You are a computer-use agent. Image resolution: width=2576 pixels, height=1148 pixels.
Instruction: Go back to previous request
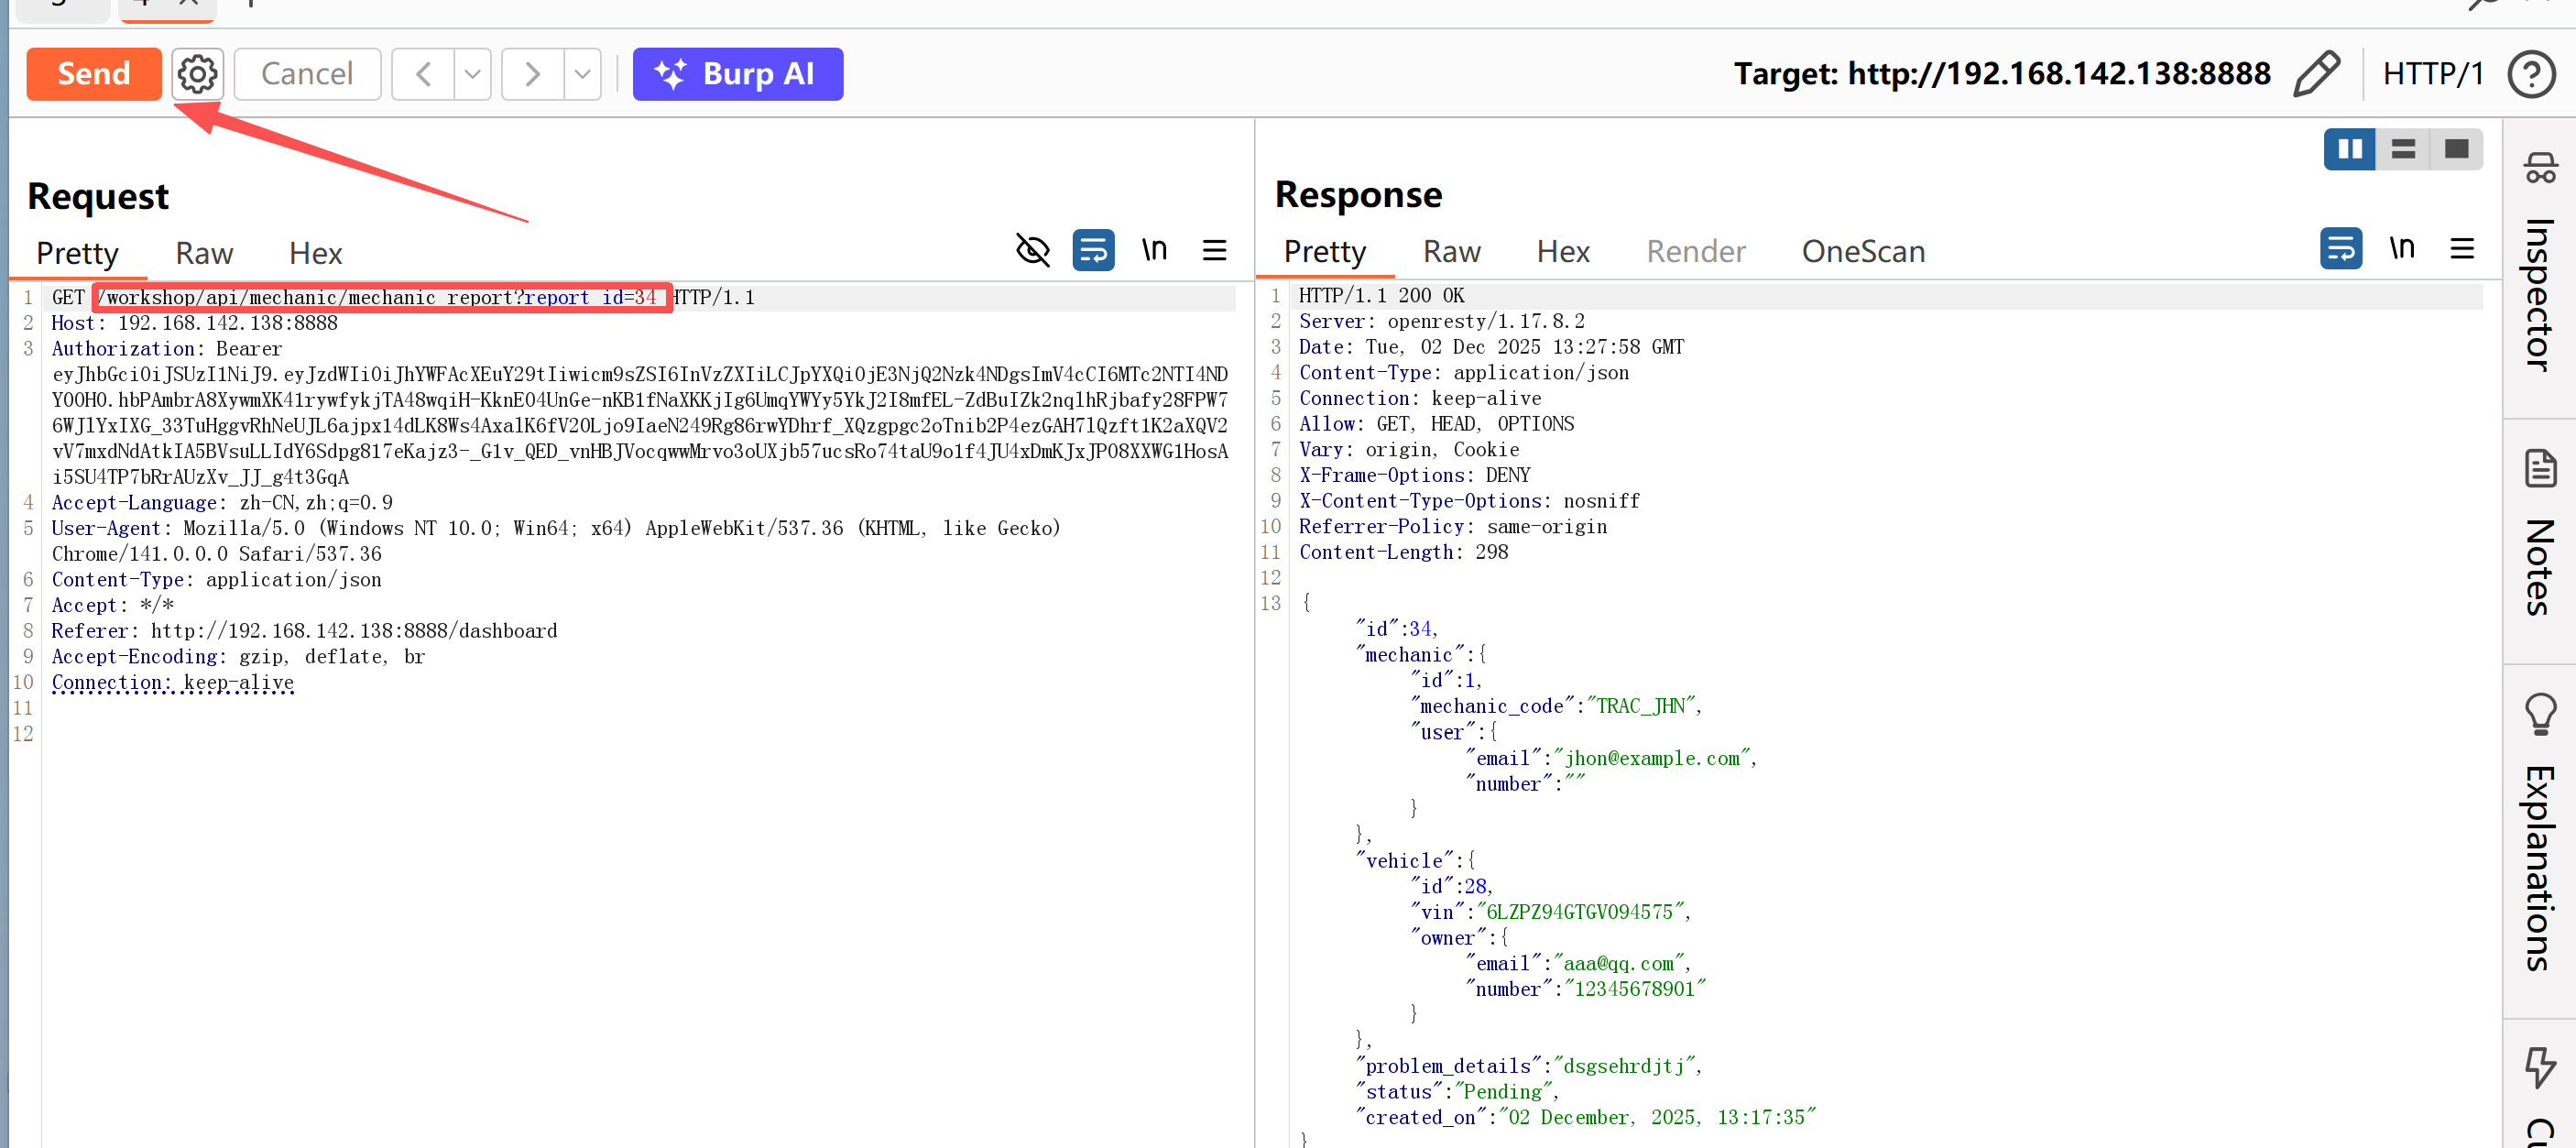(424, 74)
